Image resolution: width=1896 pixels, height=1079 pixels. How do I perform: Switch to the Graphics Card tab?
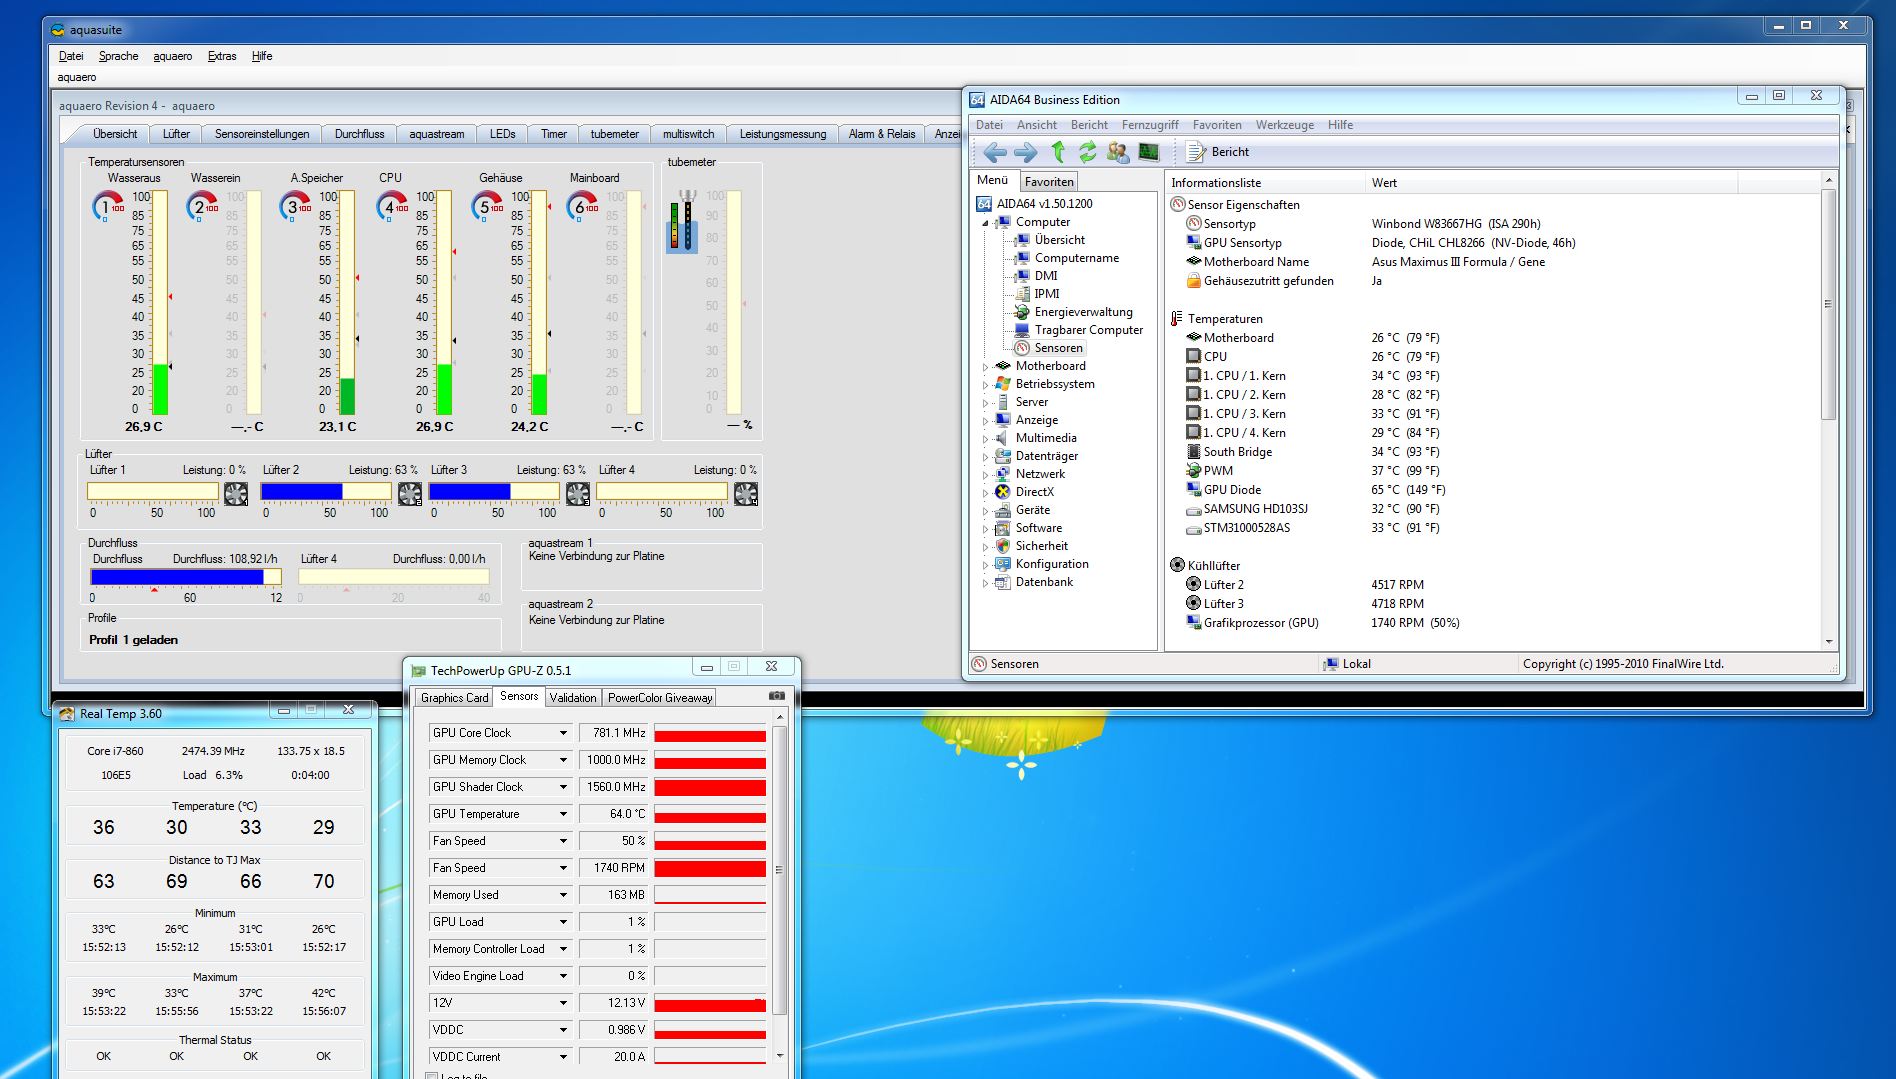[x=454, y=698]
